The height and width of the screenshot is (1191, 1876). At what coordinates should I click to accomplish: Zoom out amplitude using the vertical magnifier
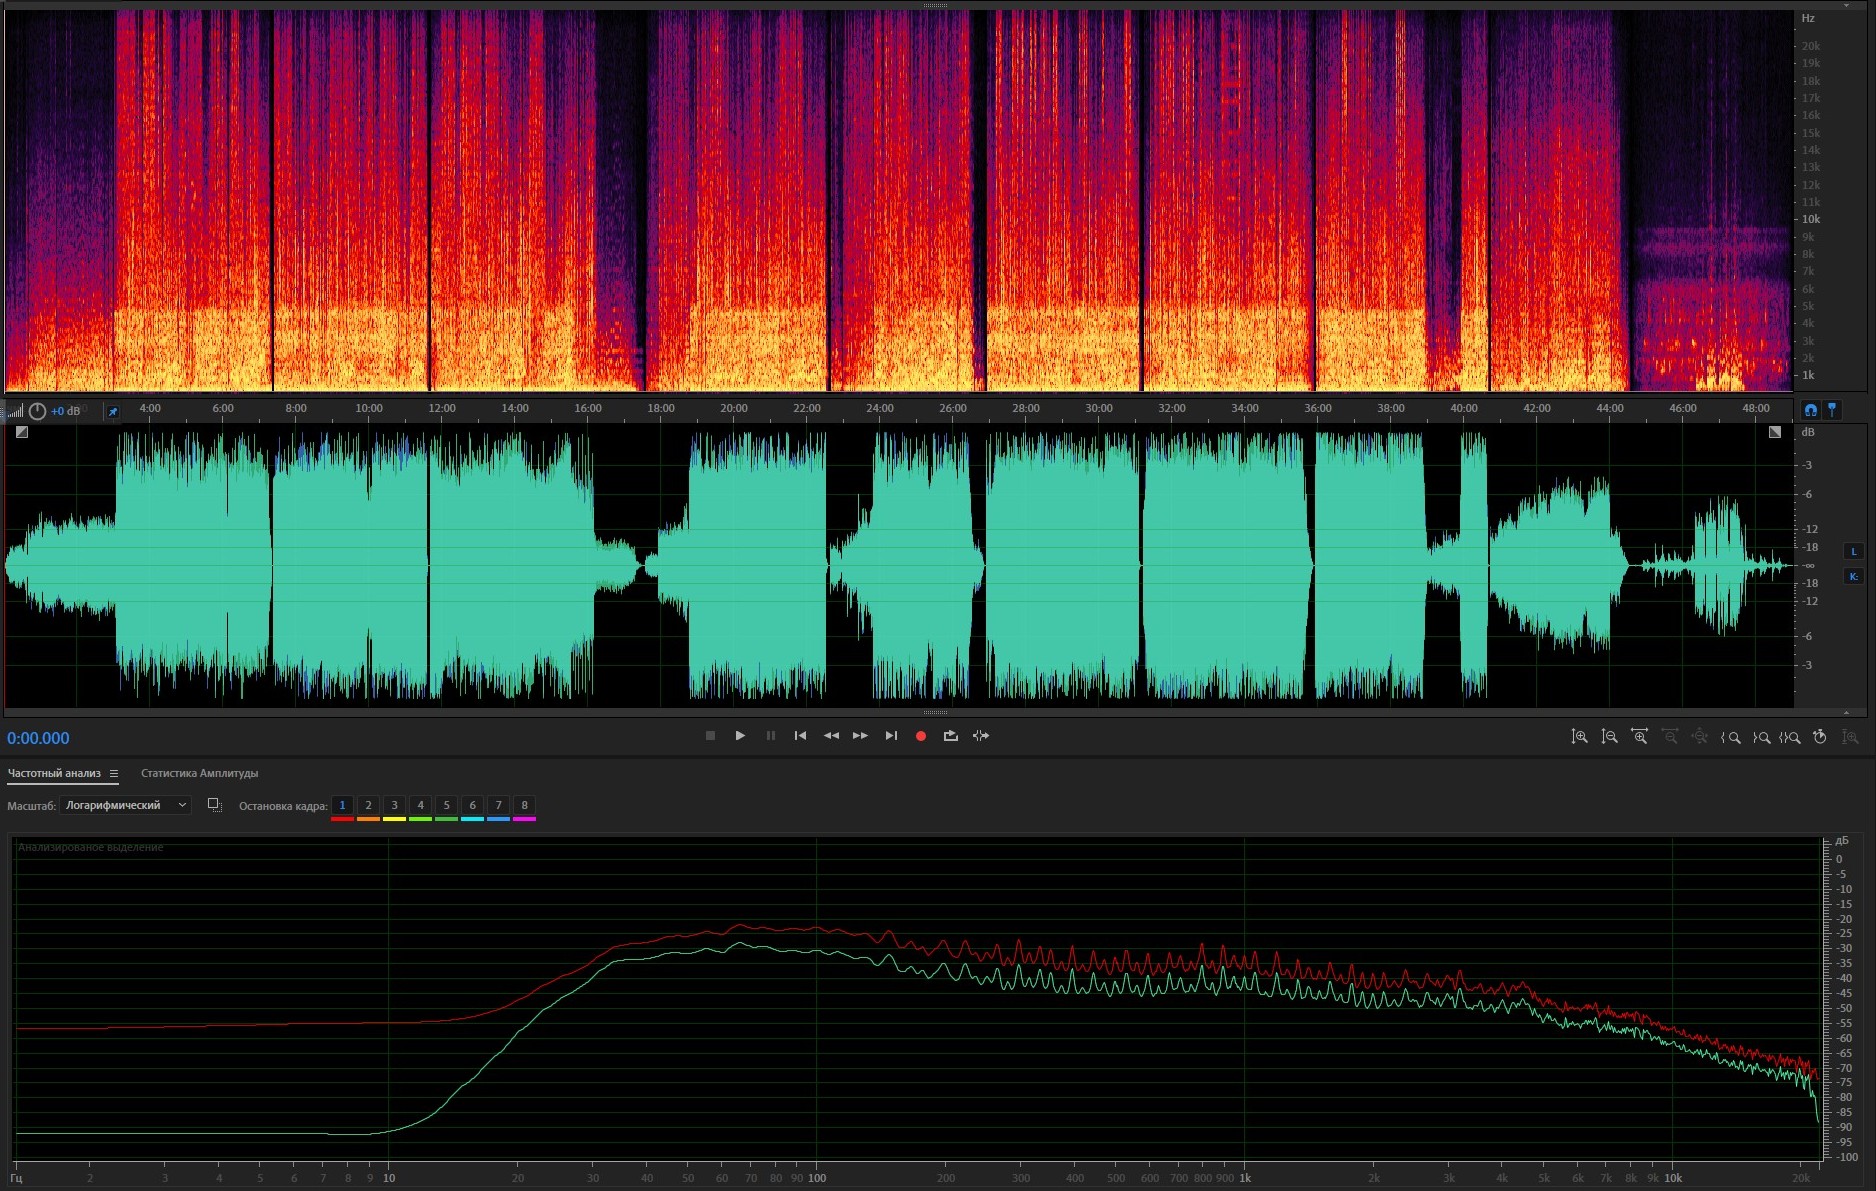click(x=1609, y=737)
